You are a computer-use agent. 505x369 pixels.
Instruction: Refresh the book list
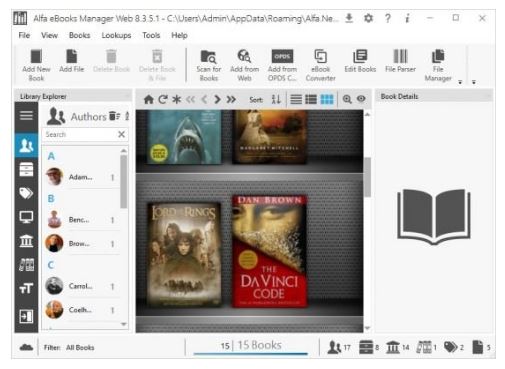[x=163, y=99]
